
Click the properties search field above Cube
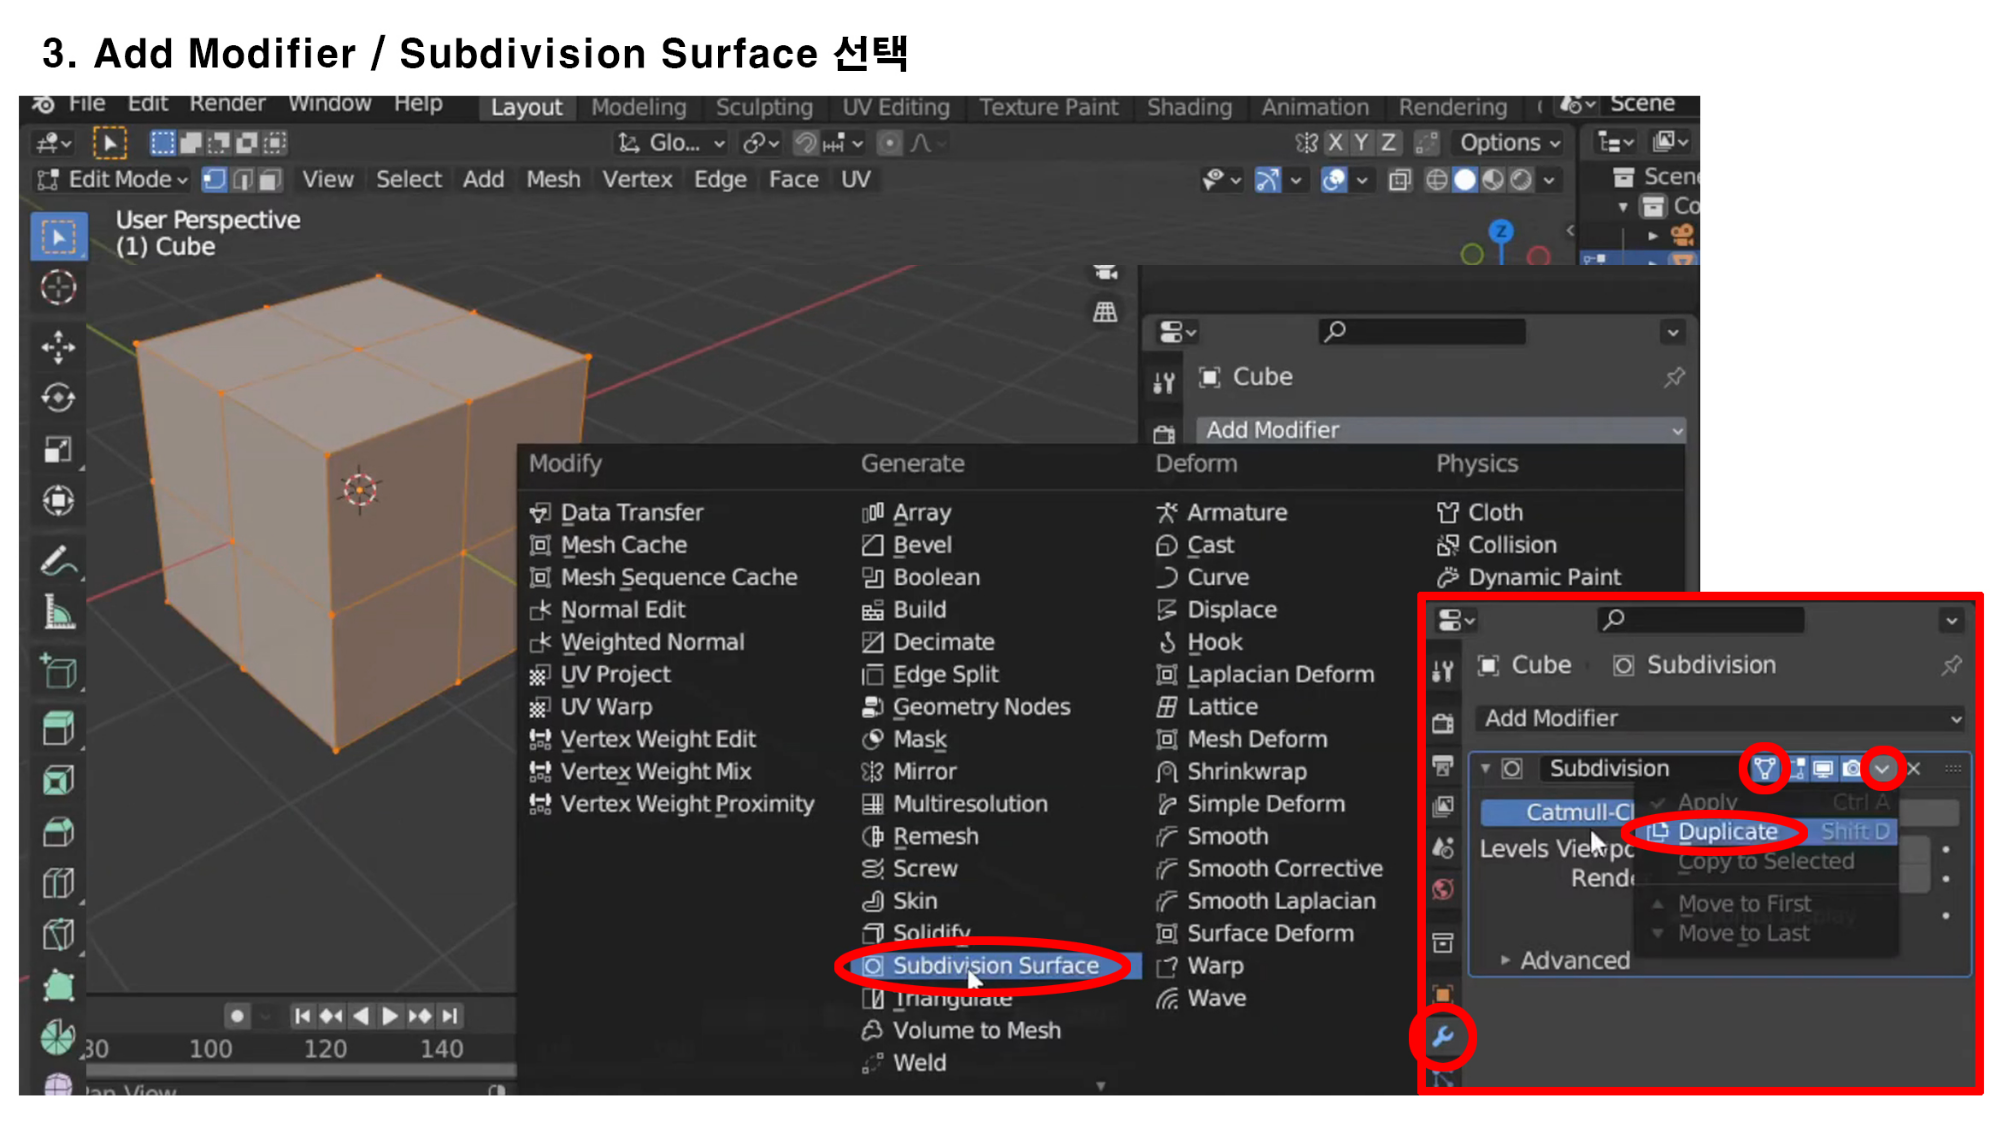coord(1422,331)
